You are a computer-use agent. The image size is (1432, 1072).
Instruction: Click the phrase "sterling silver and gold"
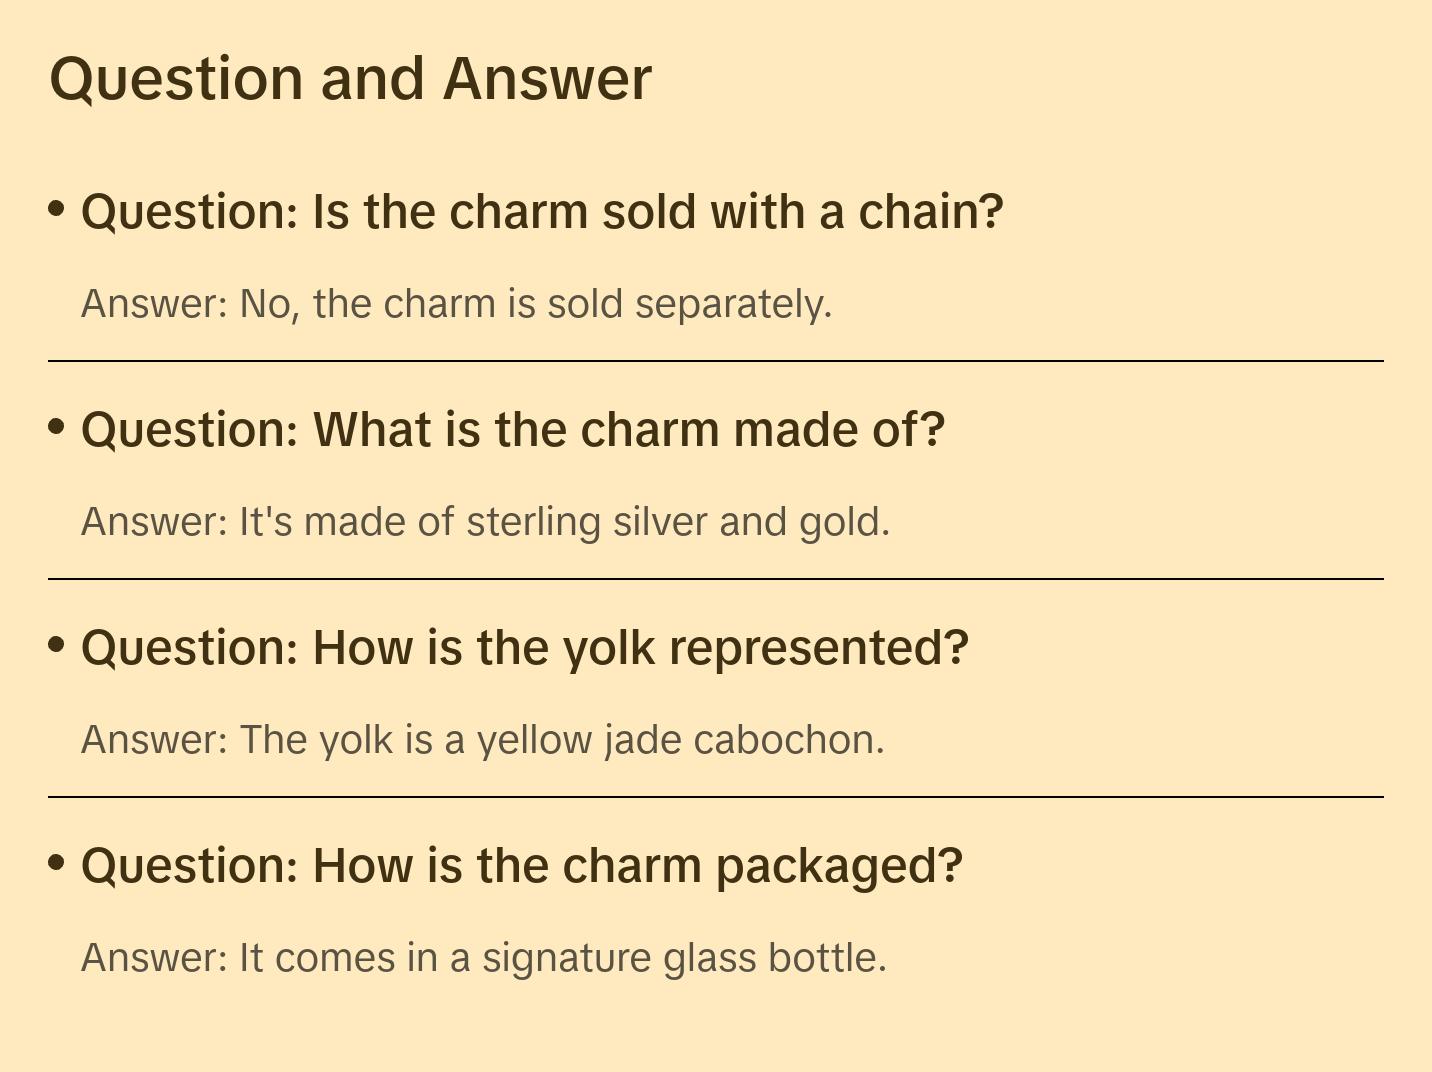tap(676, 522)
